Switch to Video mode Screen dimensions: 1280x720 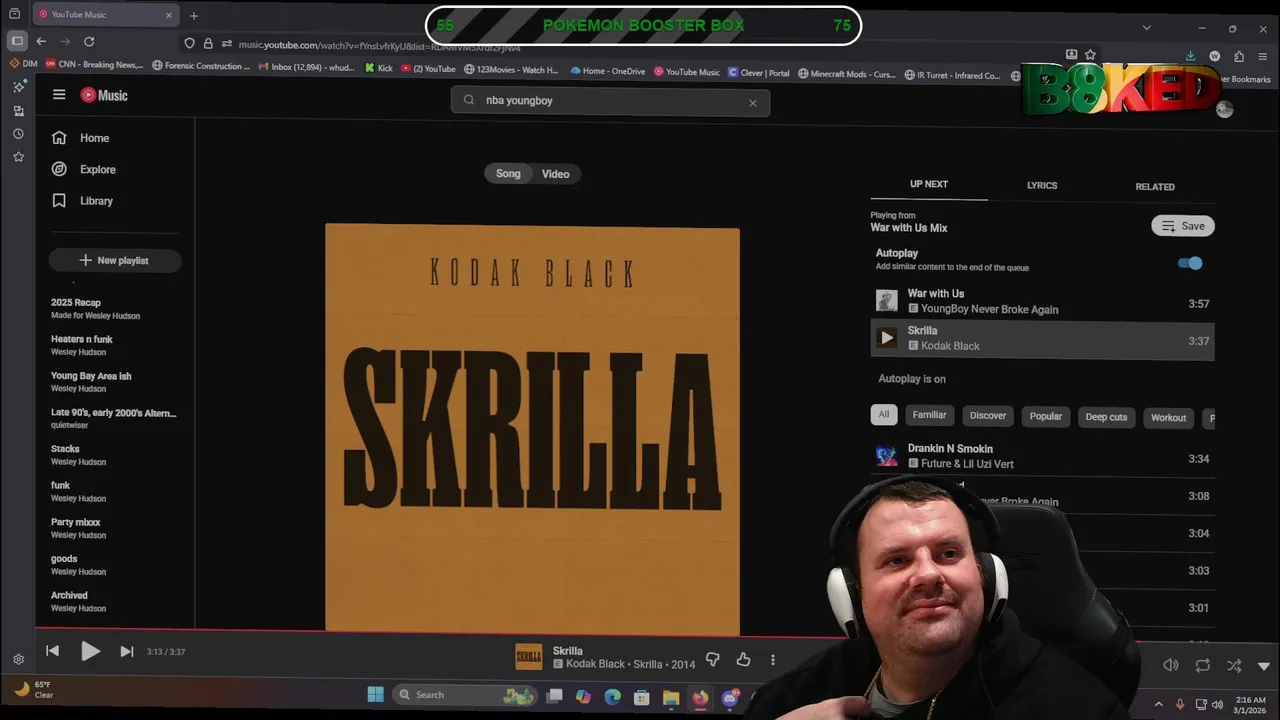click(555, 174)
